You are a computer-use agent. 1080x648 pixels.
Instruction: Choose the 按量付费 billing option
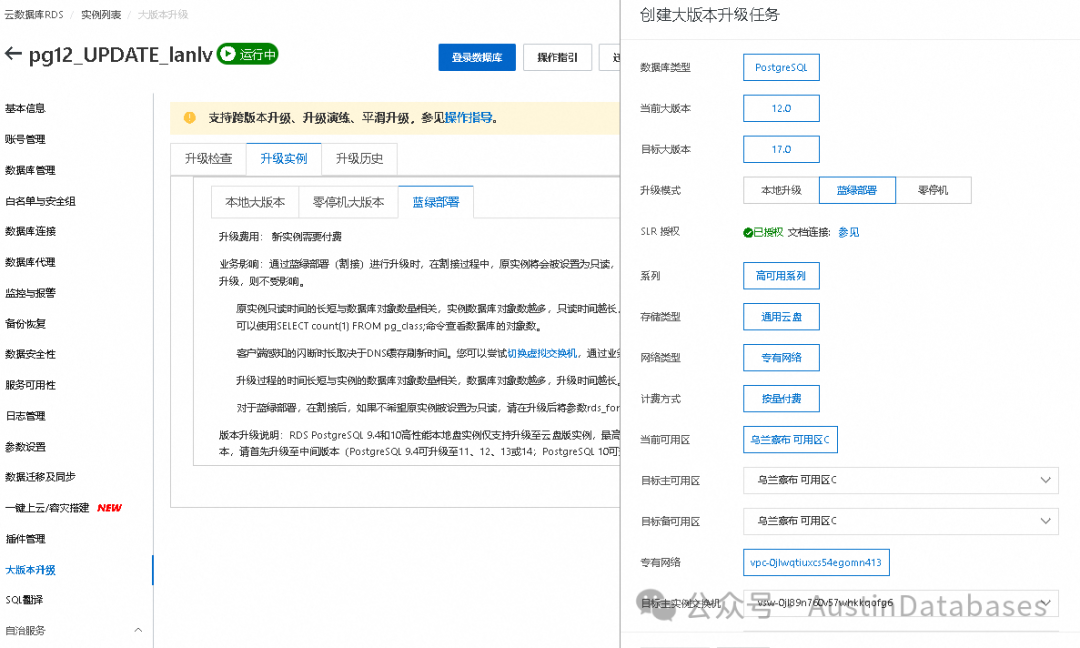(x=781, y=399)
